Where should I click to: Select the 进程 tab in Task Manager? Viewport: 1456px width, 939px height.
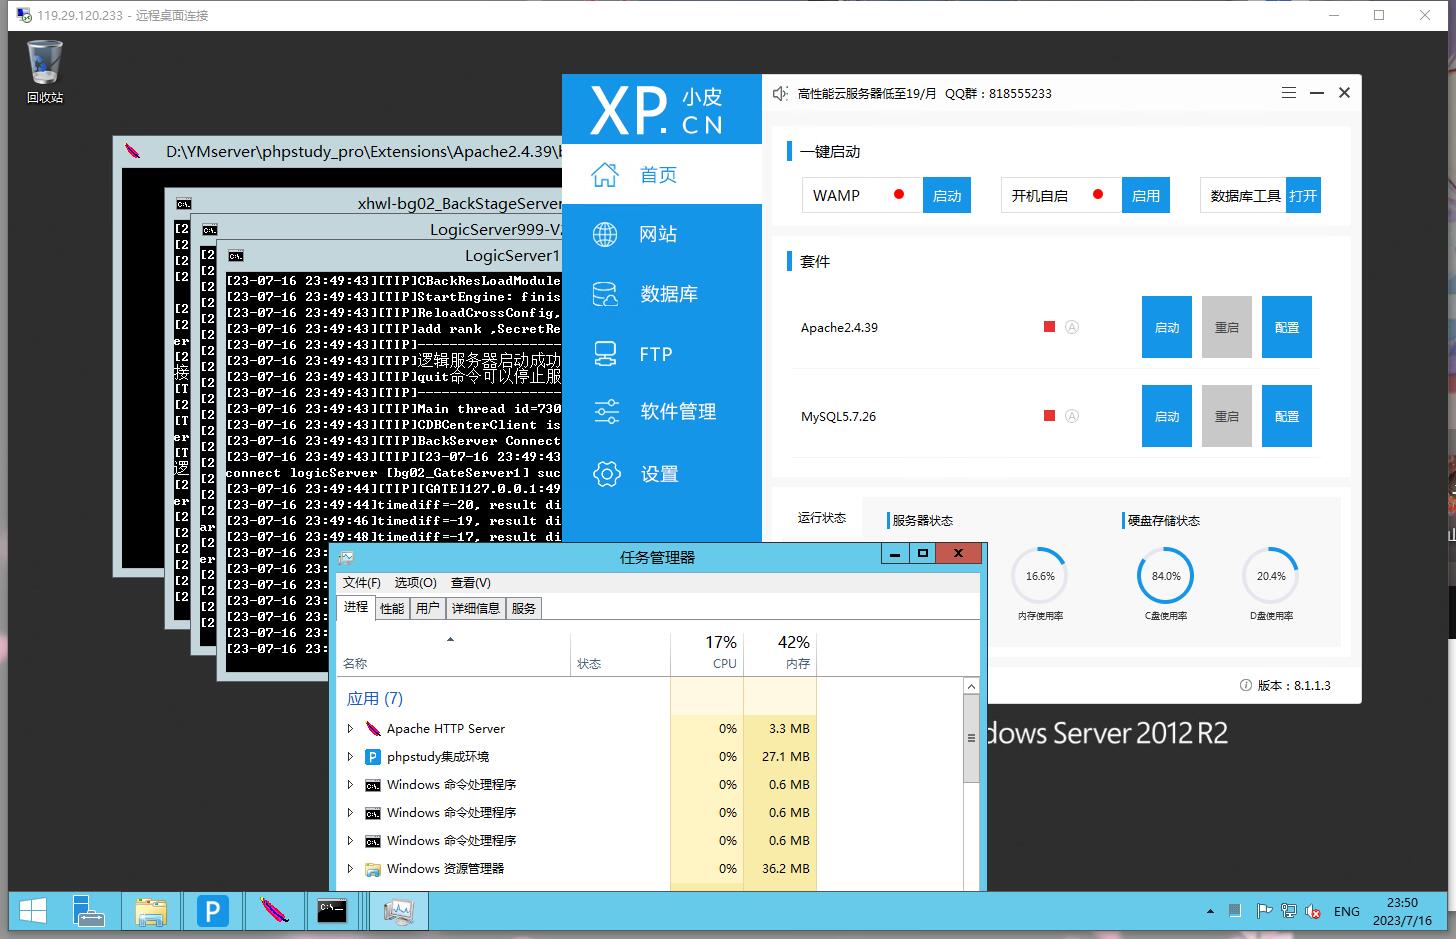(x=356, y=607)
